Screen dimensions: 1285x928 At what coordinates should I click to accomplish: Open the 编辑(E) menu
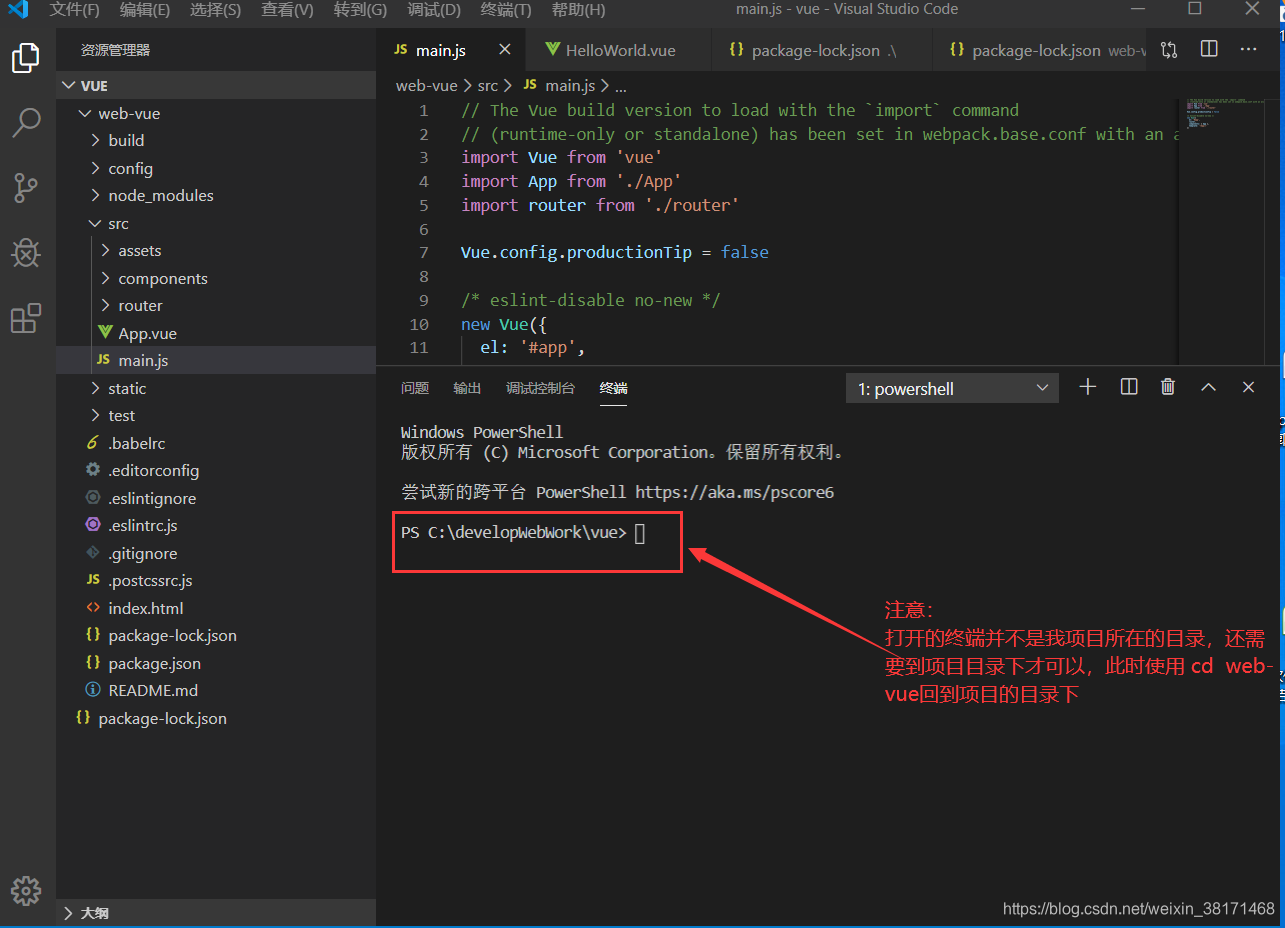point(145,10)
